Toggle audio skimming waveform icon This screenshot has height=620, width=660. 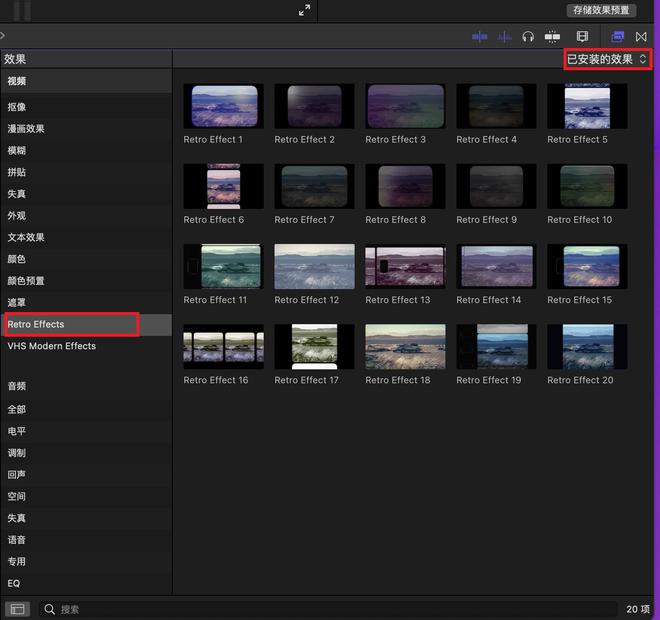pos(504,37)
